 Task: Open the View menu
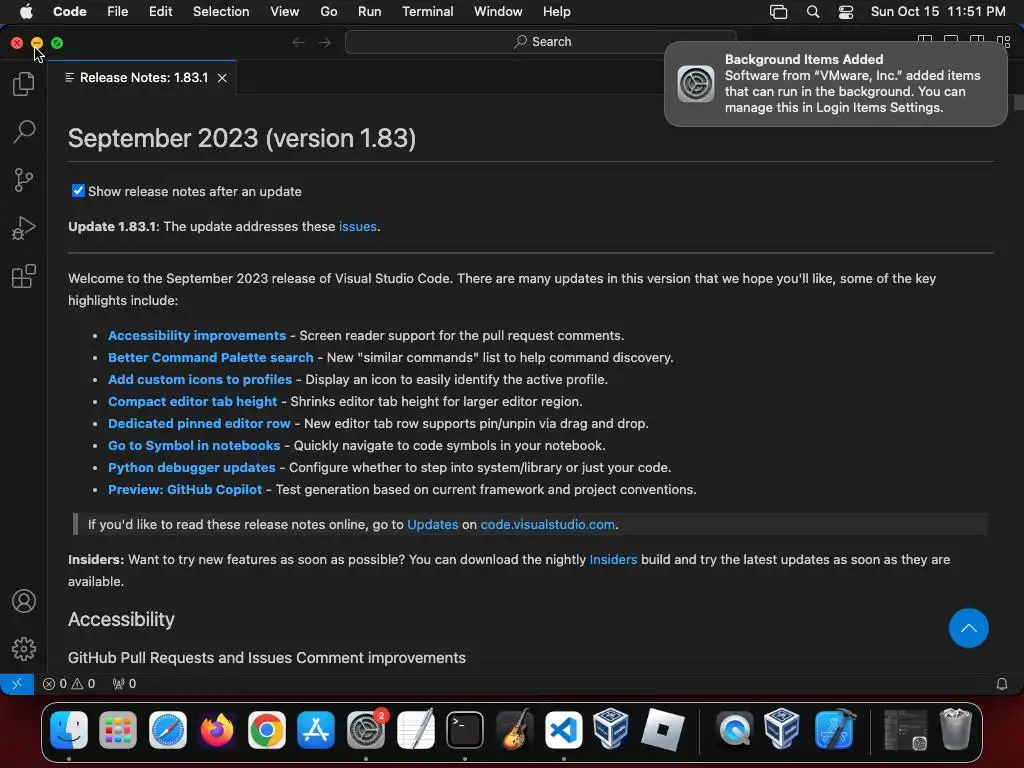[x=285, y=12]
